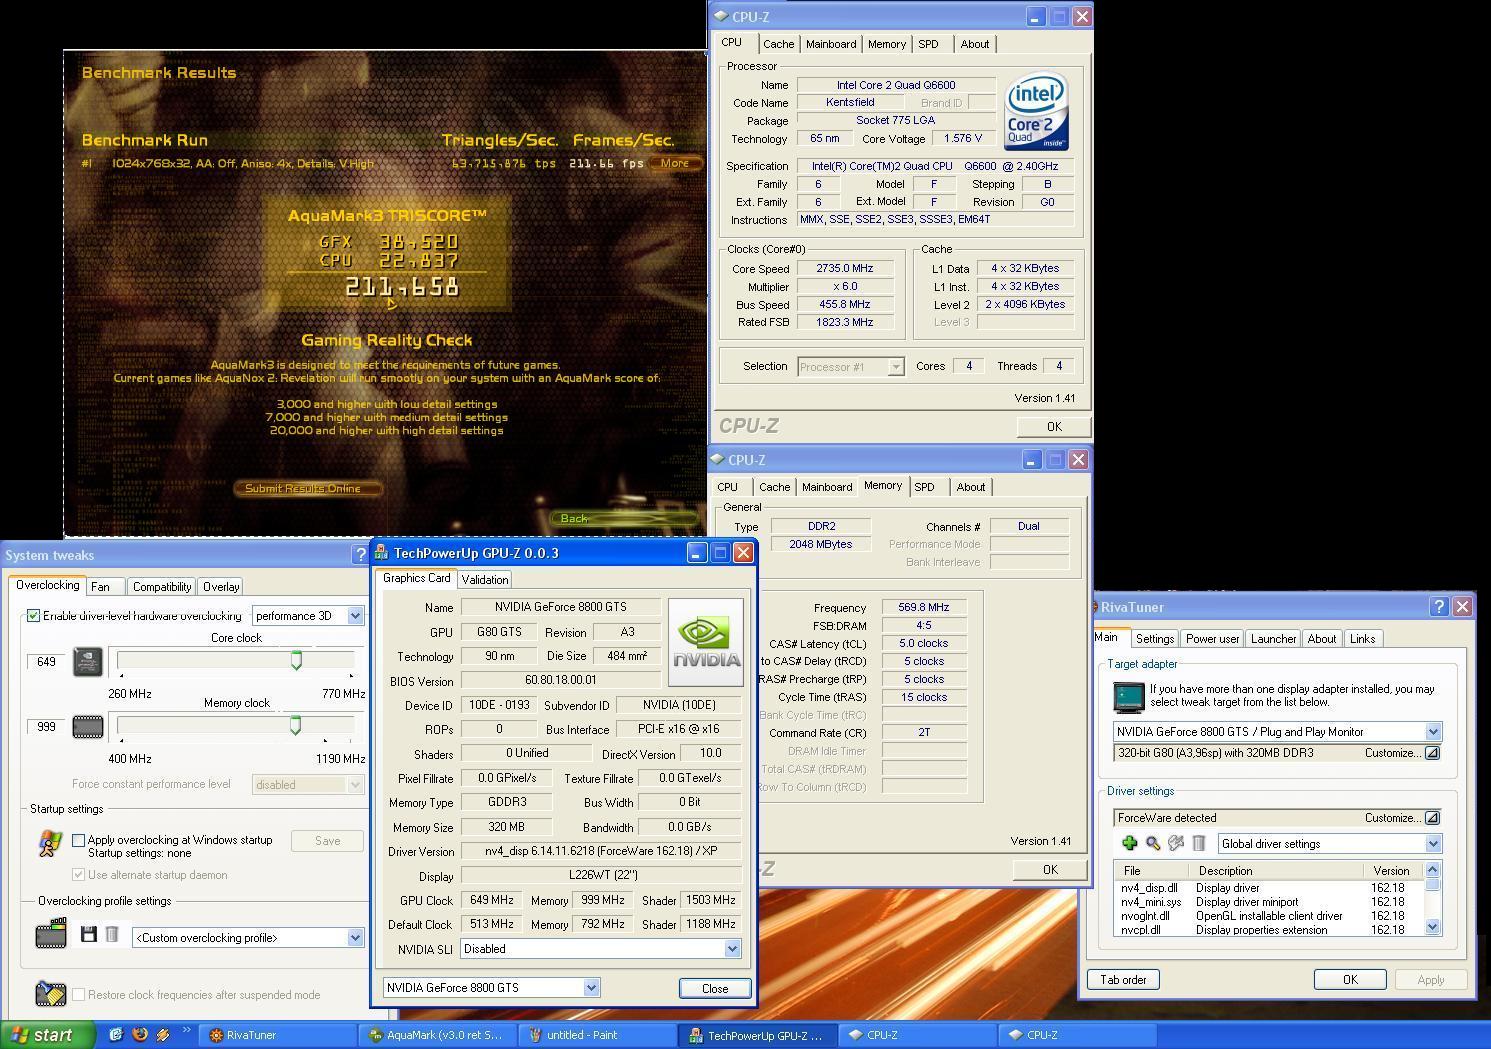Click the grayed edit profile icon in Driver settings
Screen dimensions: 1491x1049
(1176, 844)
